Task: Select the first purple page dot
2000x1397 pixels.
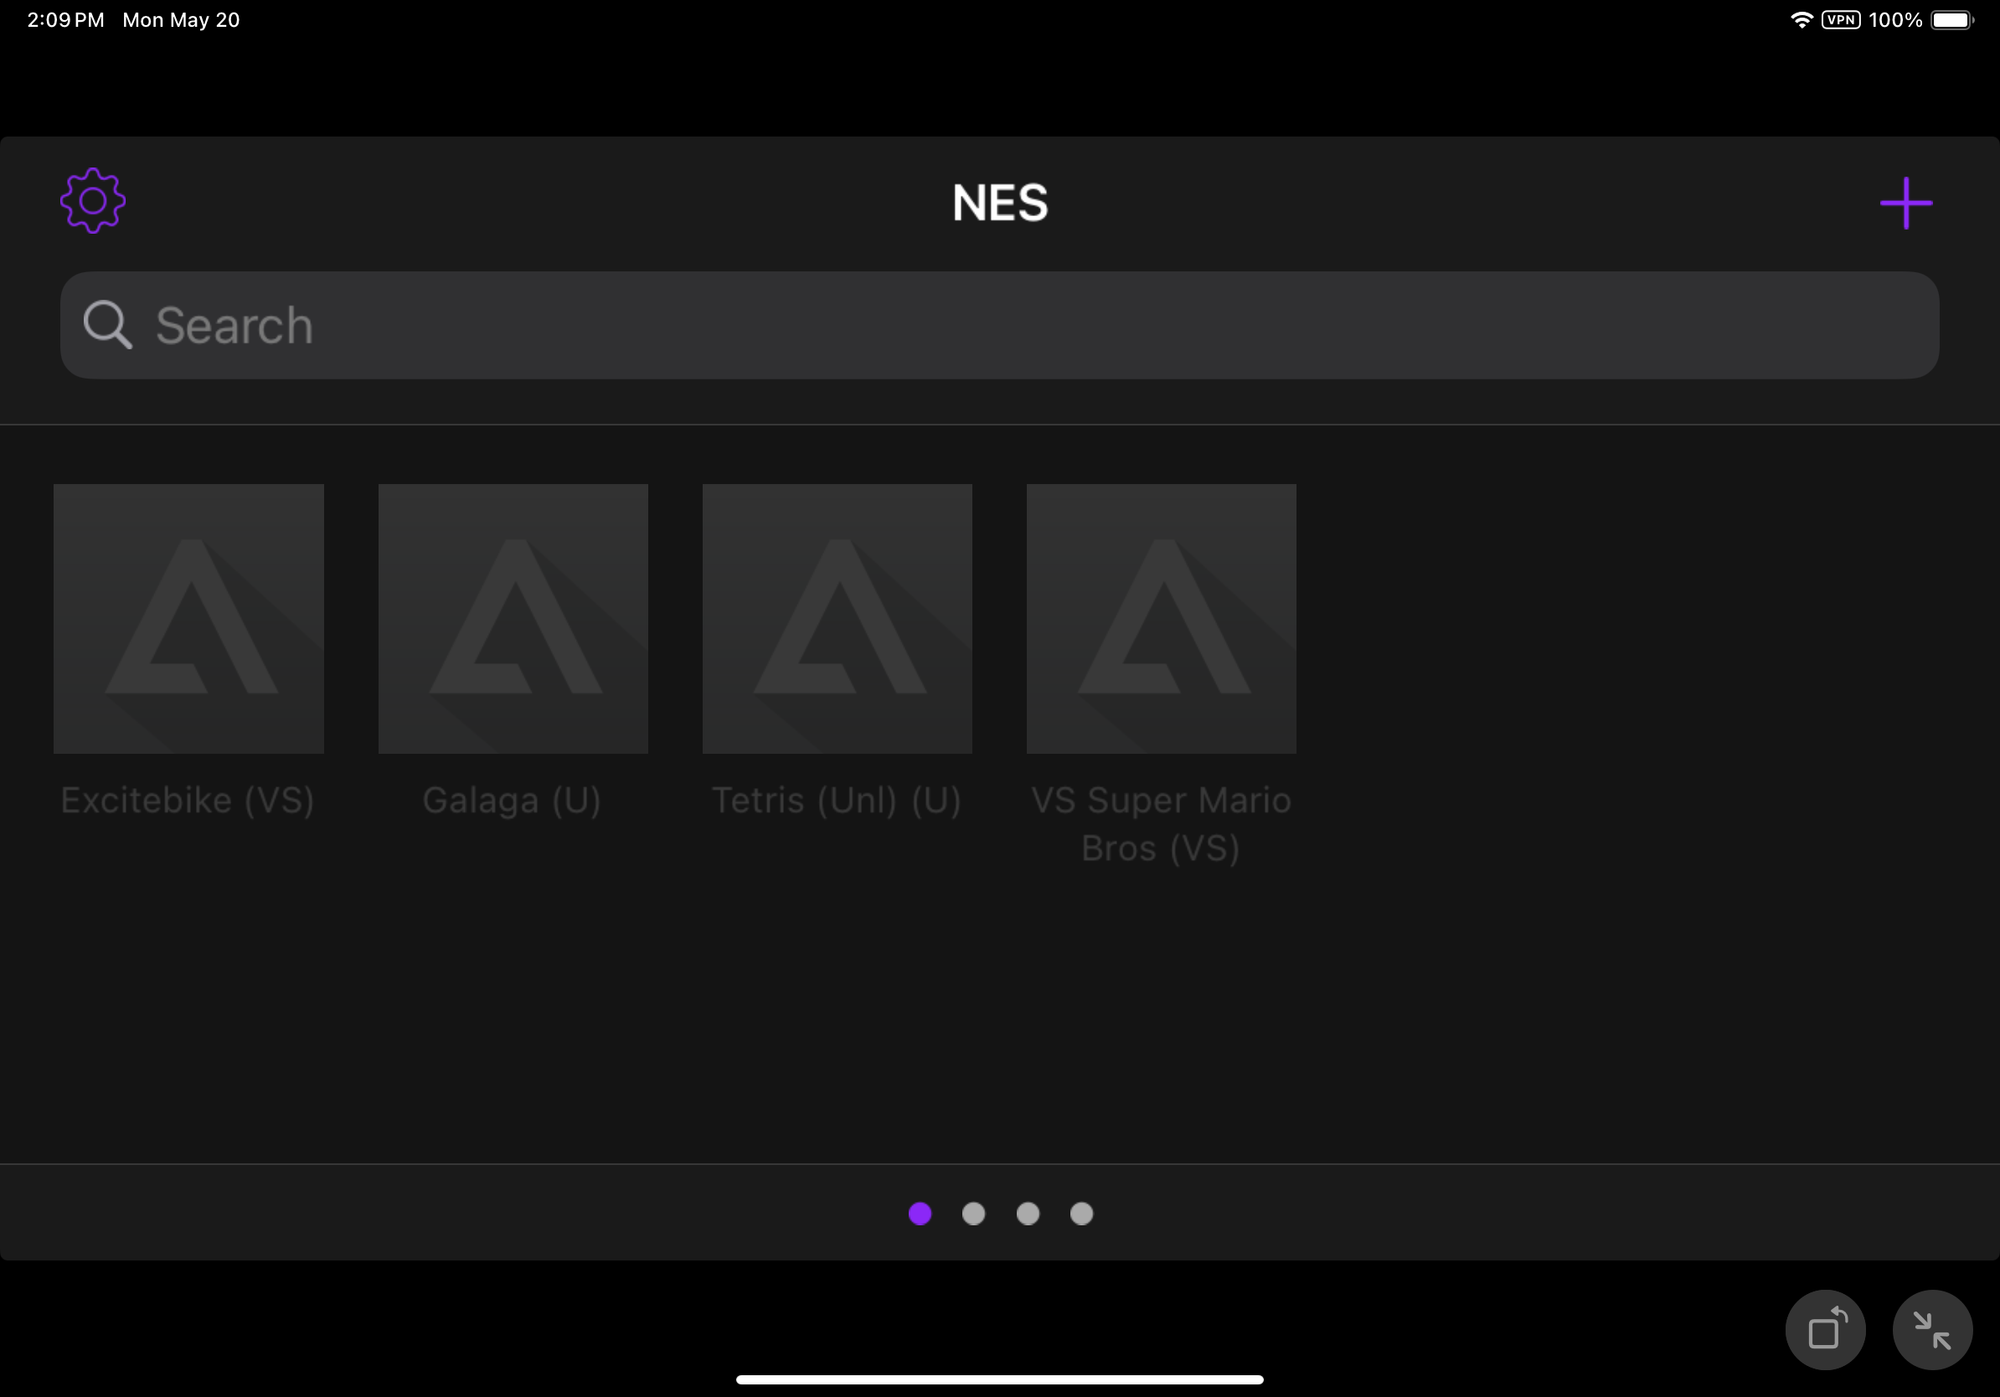Action: (920, 1213)
